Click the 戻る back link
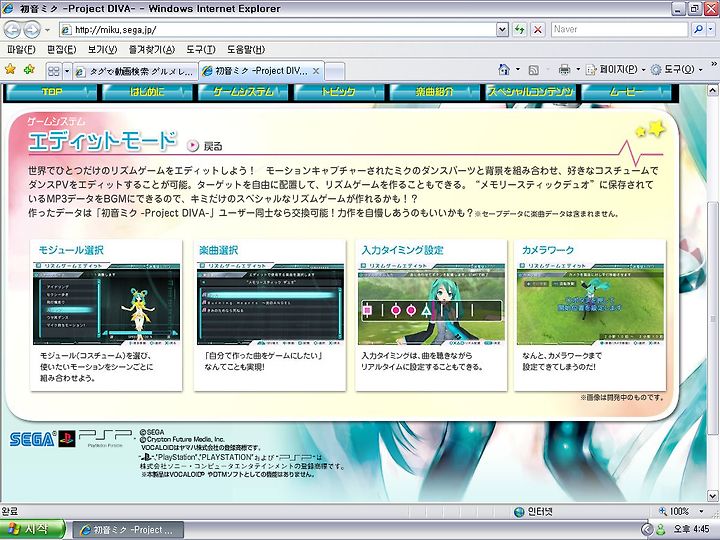 213,146
